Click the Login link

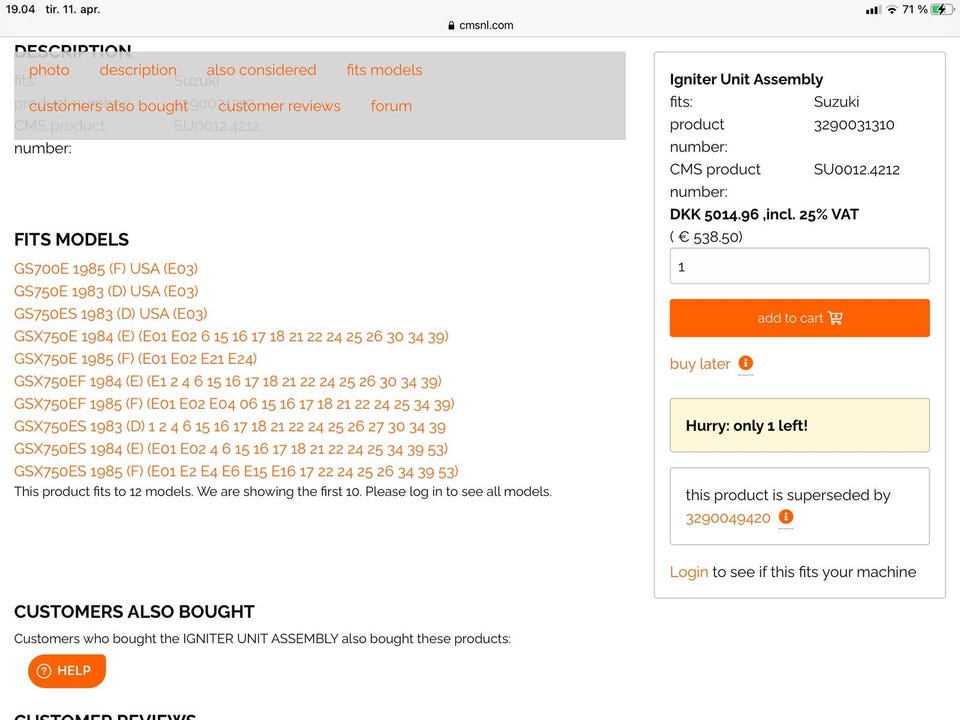(689, 572)
